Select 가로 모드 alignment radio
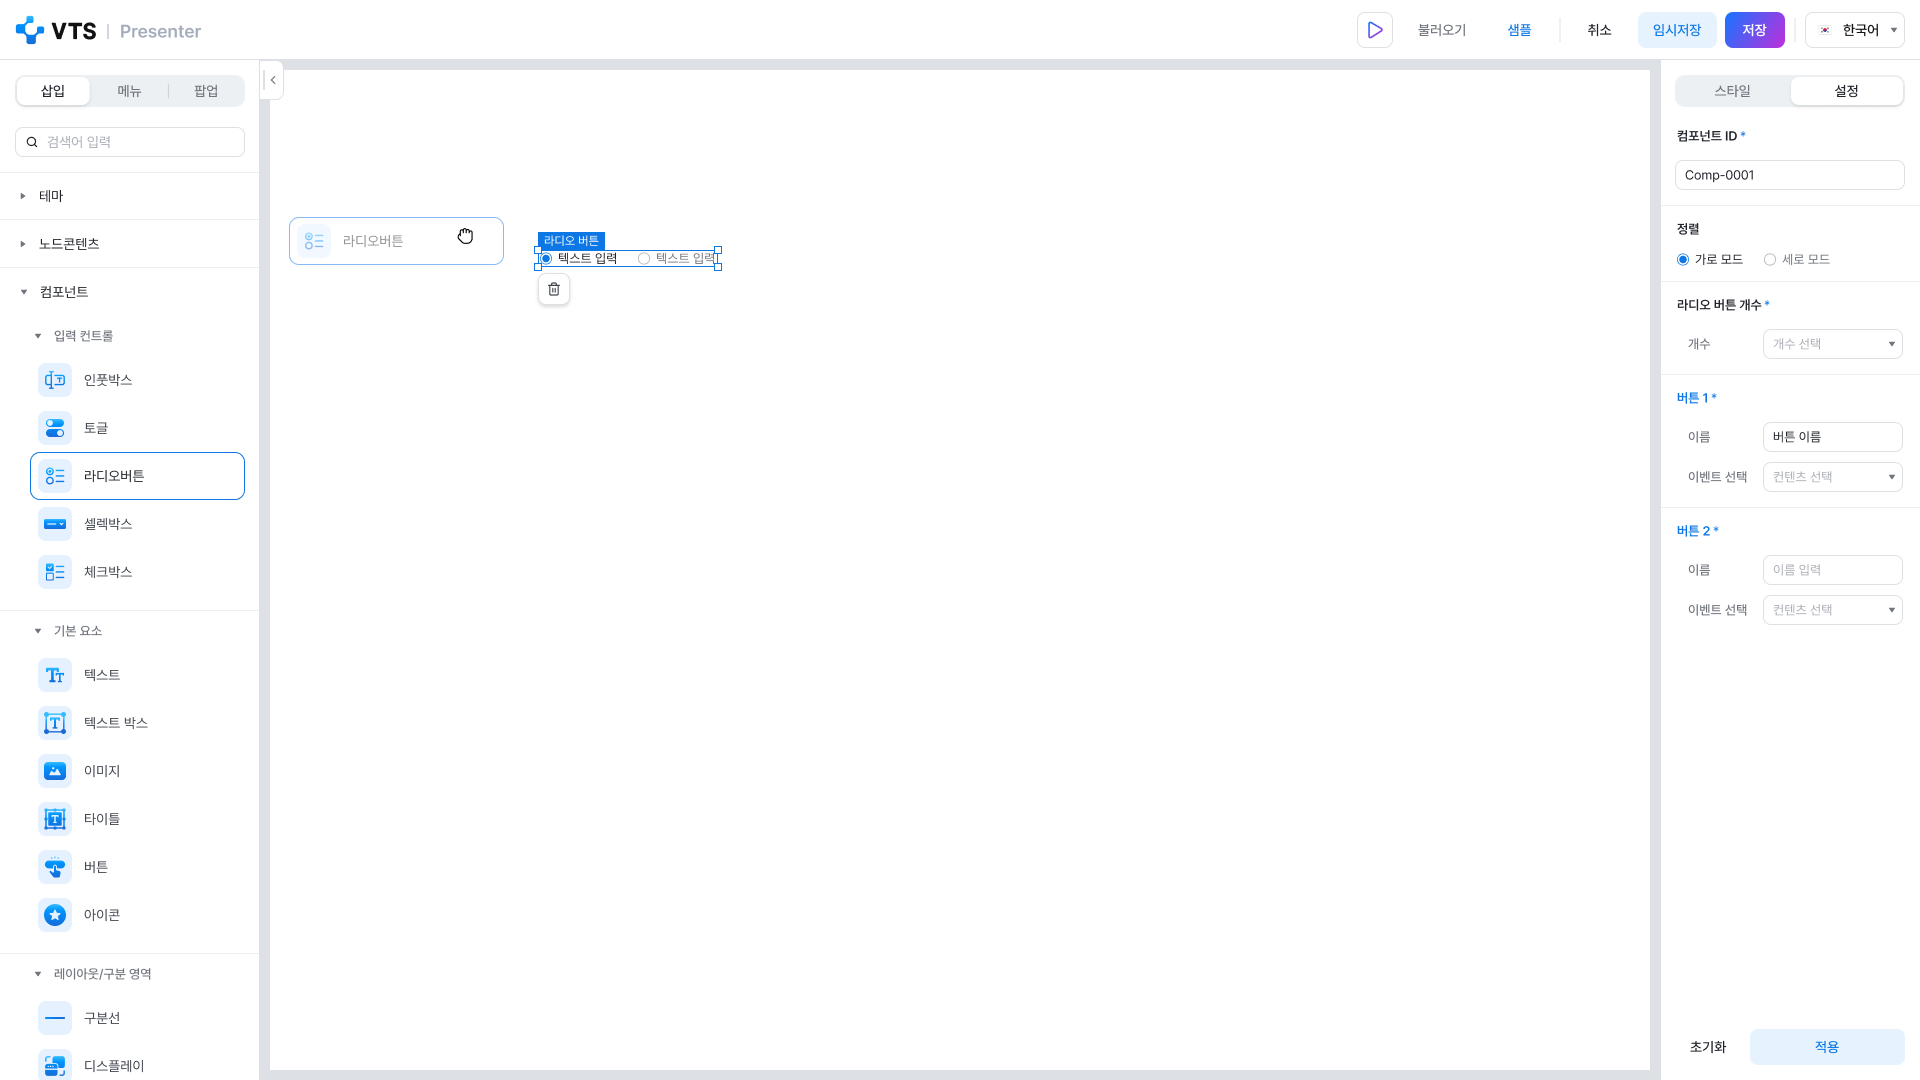Screen dimensions: 1920x1080 1683,260
